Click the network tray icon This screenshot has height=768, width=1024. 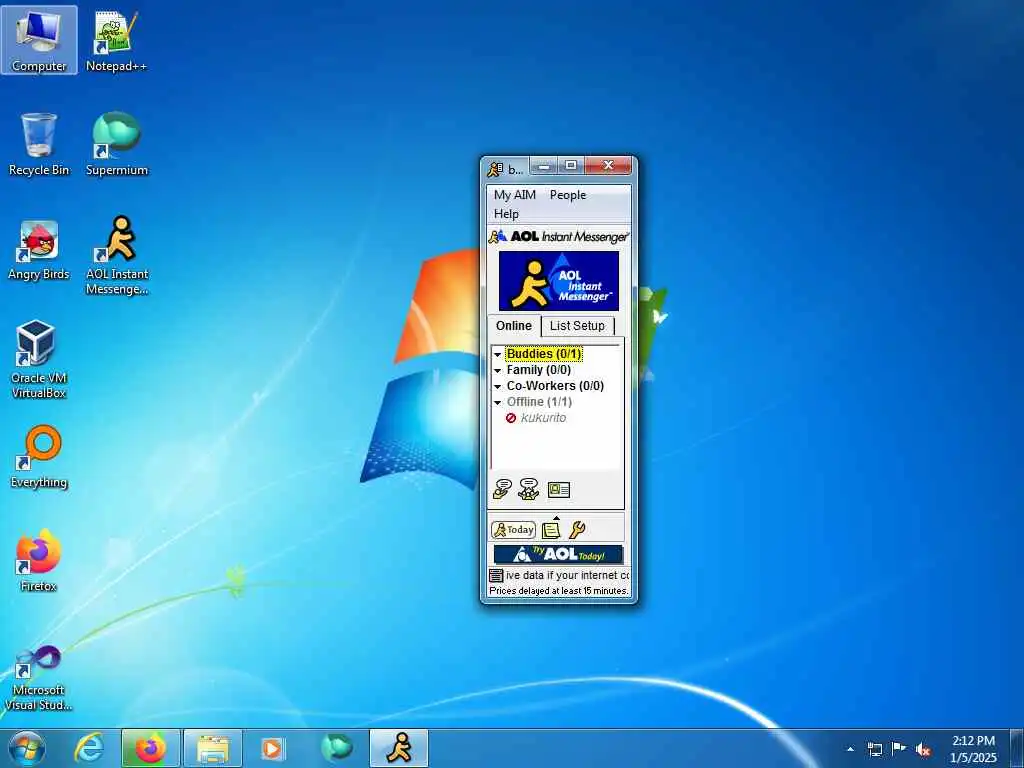tap(875, 749)
